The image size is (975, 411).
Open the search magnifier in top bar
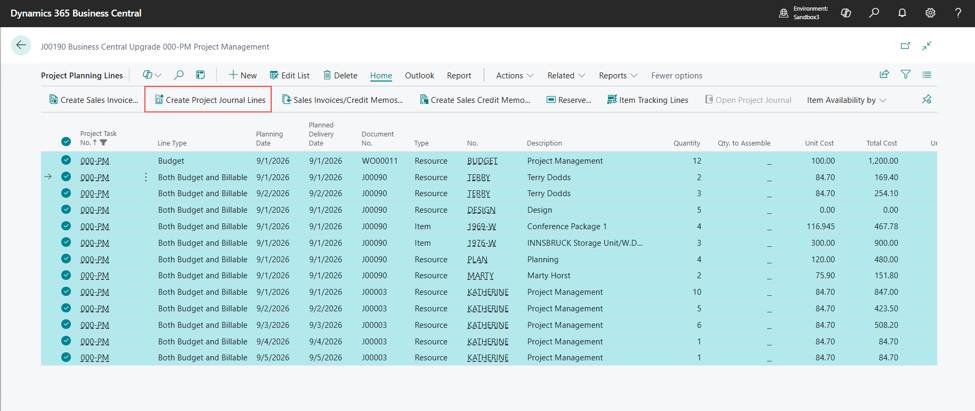coord(874,13)
